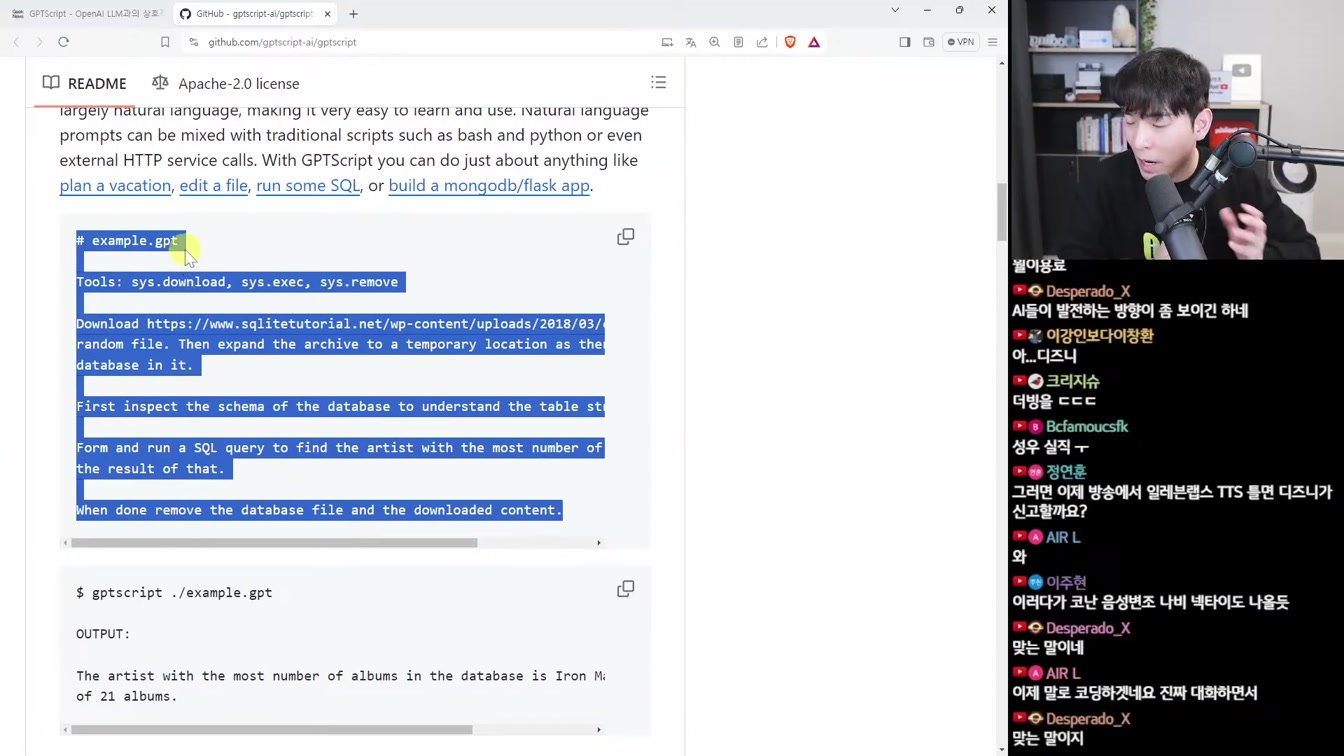Click the example.gpt code horizontal scrollbar
The height and width of the screenshot is (756, 1344).
pyautogui.click(x=274, y=543)
